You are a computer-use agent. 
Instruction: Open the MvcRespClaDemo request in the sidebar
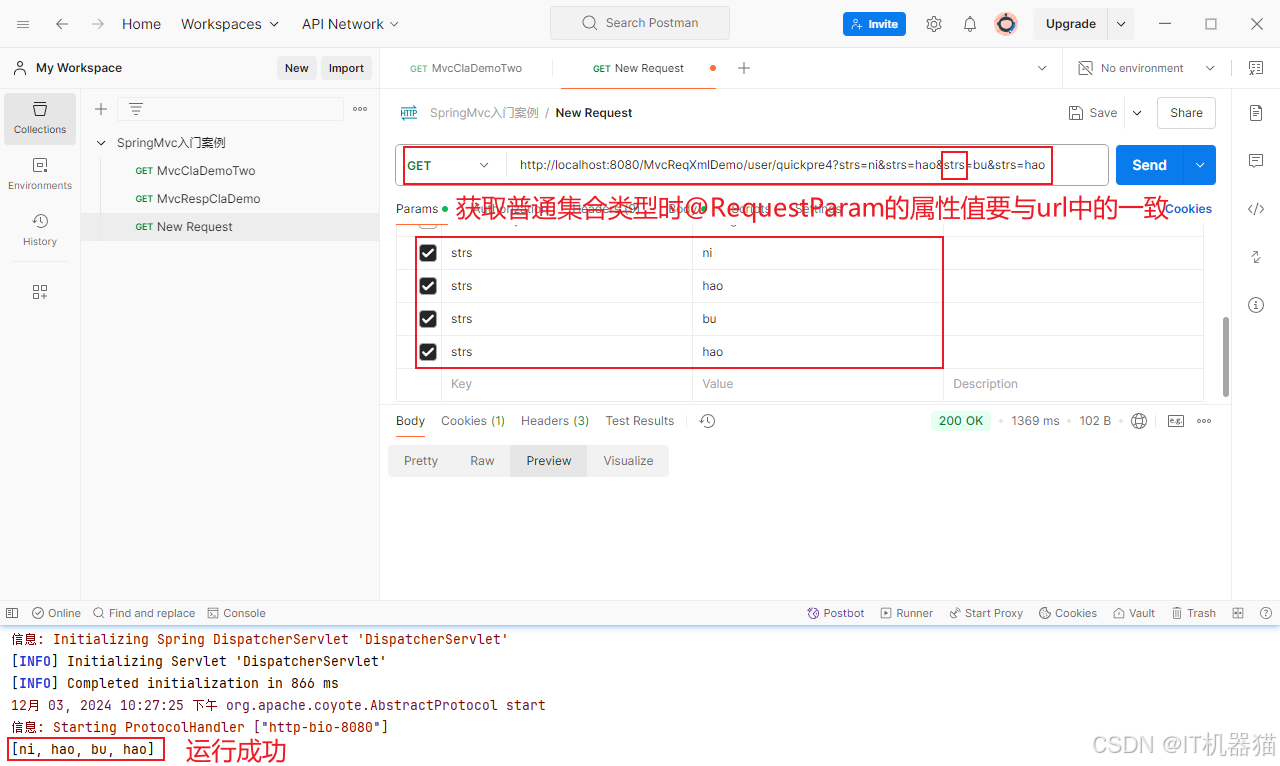pyautogui.click(x=208, y=199)
